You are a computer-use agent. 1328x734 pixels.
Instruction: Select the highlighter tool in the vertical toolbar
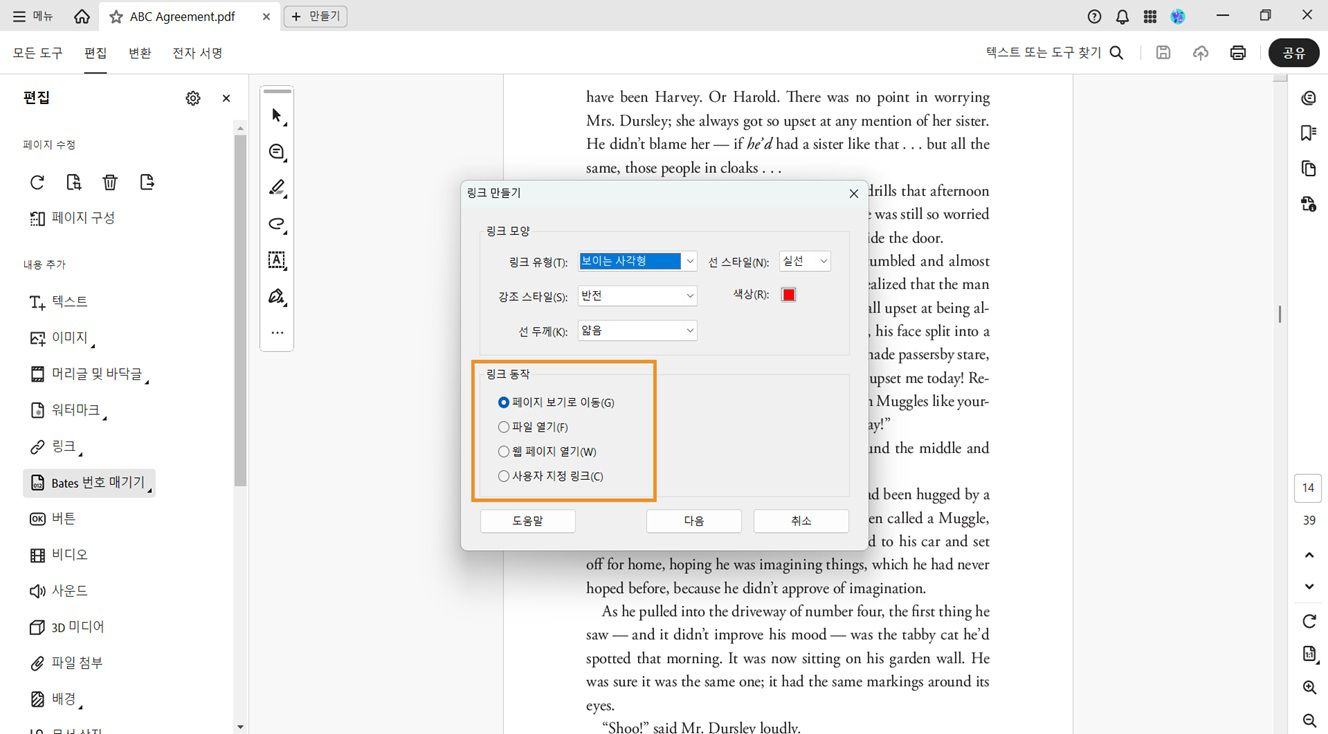click(276, 187)
